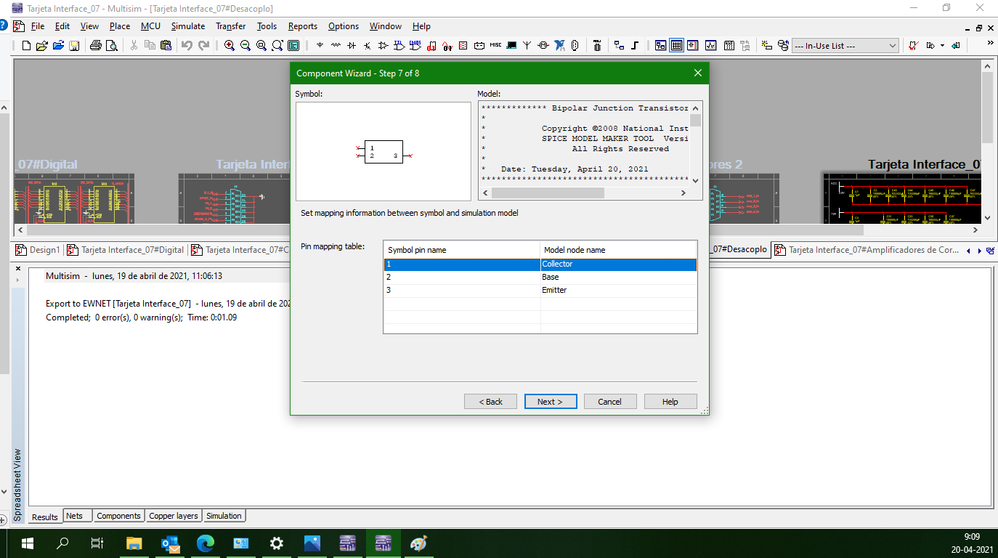
Task: Place an Indicator component icon
Action: pyautogui.click(x=463, y=46)
